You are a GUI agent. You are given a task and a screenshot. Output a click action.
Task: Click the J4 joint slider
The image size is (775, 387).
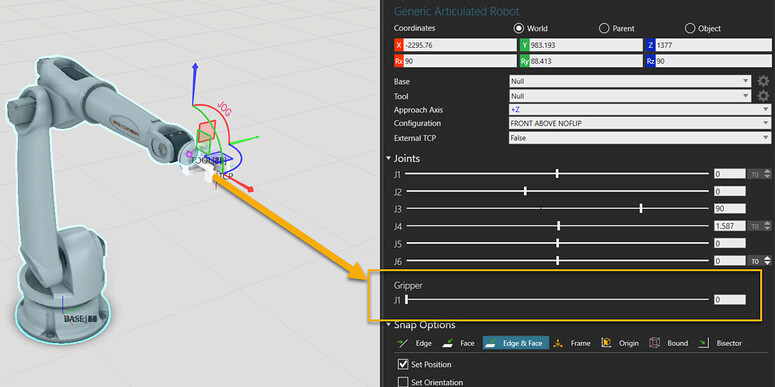click(x=557, y=226)
